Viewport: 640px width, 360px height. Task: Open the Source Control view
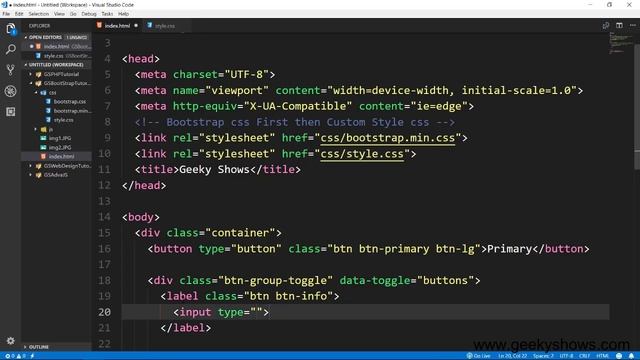tap(11, 70)
